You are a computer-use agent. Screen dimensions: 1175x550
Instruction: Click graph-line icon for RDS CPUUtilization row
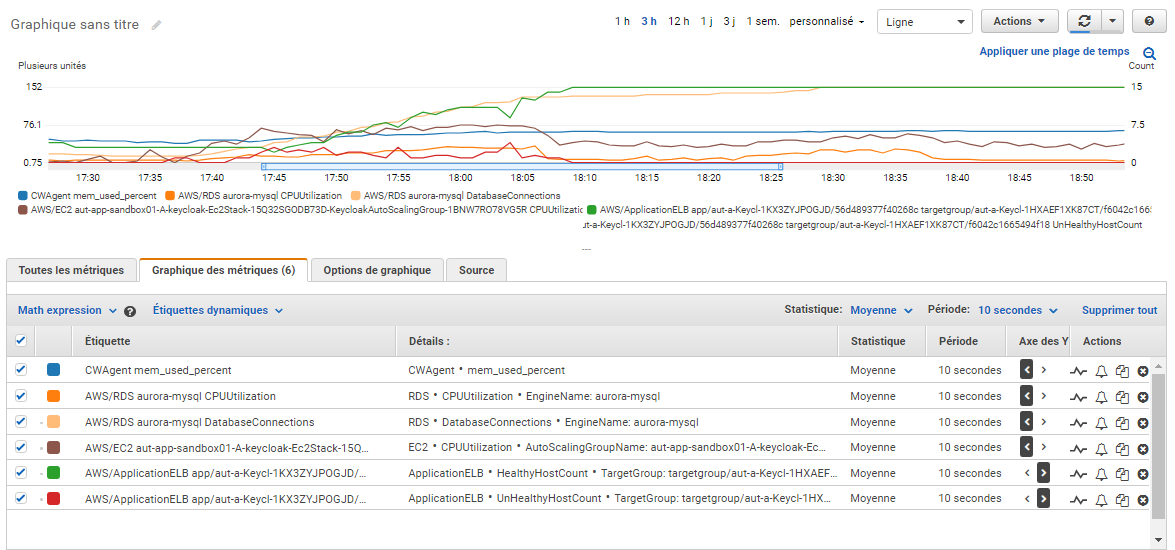tap(1078, 397)
